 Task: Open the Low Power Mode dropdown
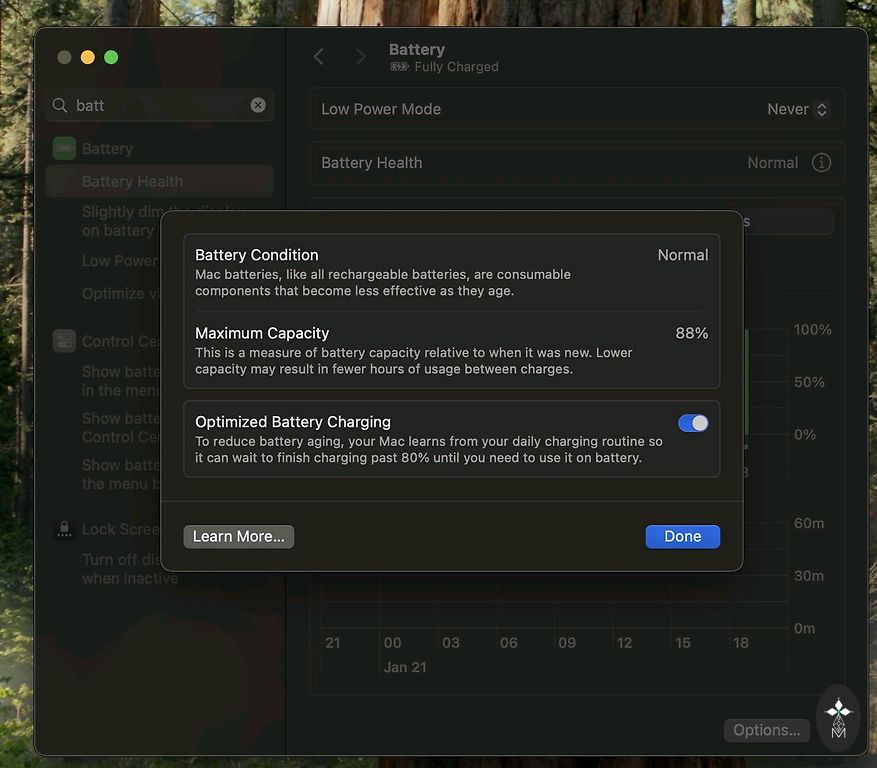797,110
